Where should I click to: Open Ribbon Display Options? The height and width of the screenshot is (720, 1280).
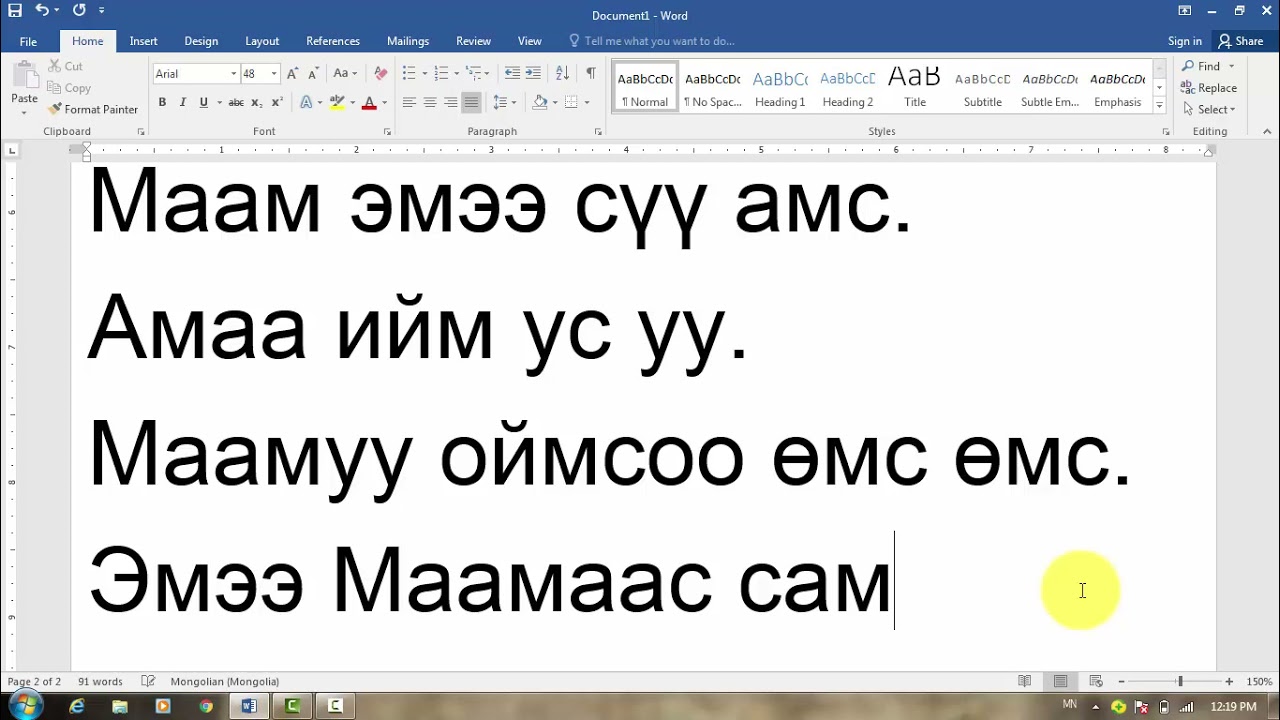pyautogui.click(x=1185, y=10)
